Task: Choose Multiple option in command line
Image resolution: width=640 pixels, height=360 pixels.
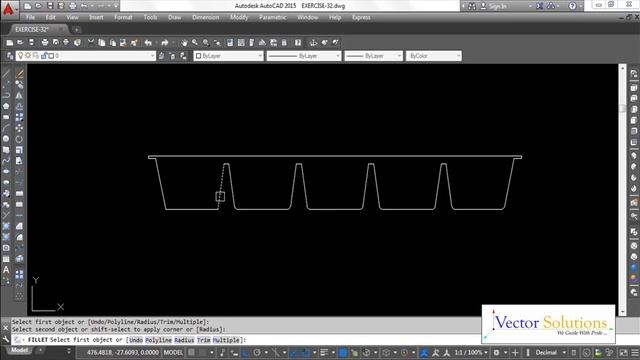Action: point(226,340)
